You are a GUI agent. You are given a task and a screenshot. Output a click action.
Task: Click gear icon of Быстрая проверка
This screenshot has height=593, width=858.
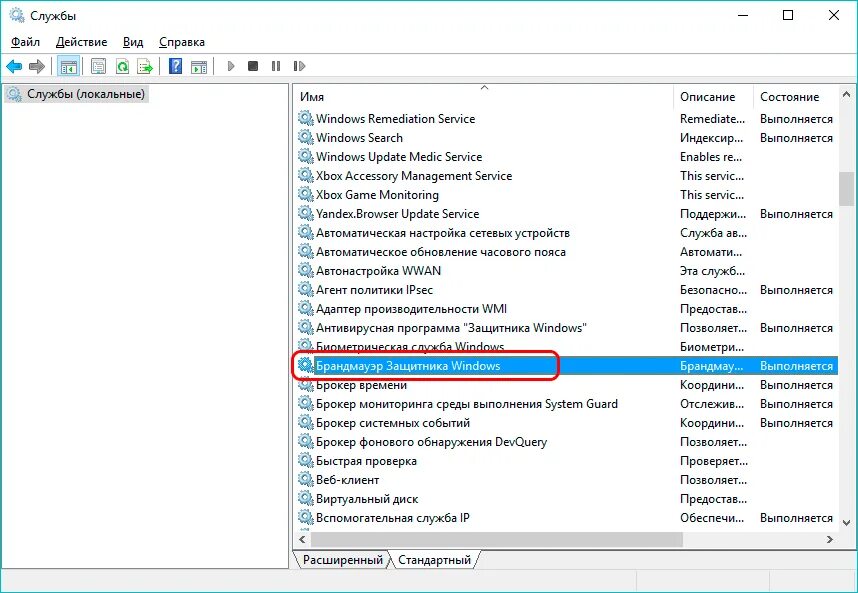[x=305, y=461]
